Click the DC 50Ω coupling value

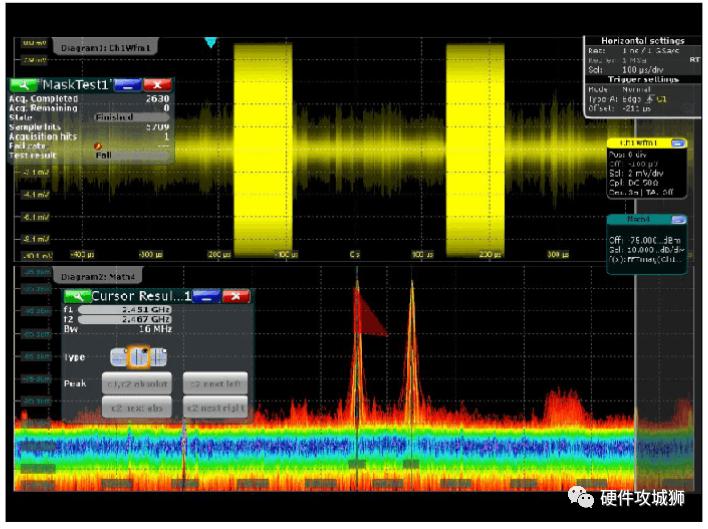641,183
